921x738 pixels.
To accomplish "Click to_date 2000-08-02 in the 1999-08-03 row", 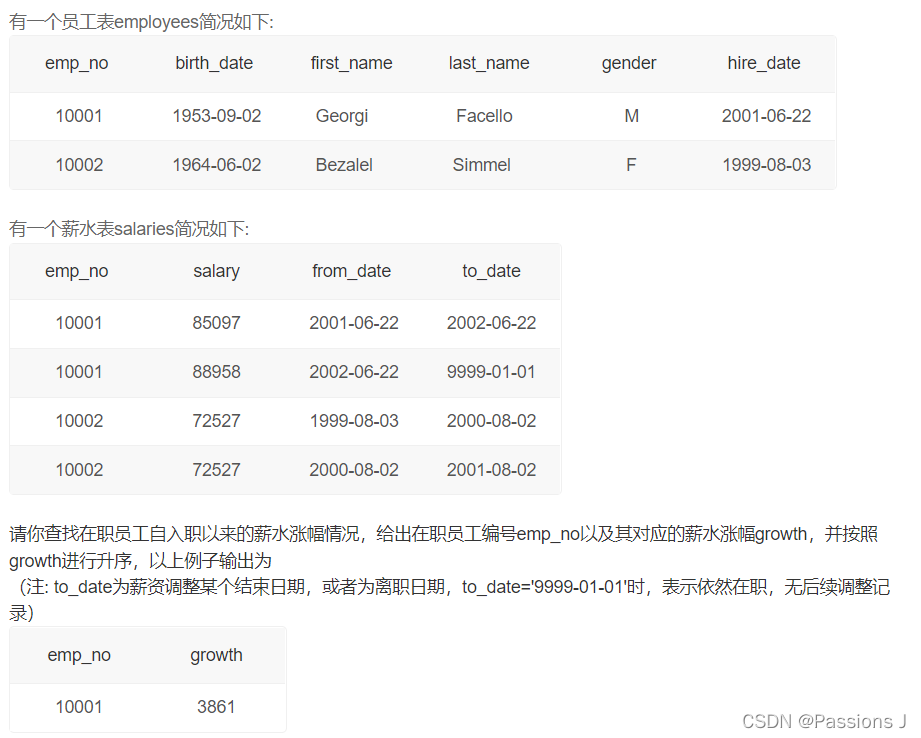I will click(x=491, y=421).
